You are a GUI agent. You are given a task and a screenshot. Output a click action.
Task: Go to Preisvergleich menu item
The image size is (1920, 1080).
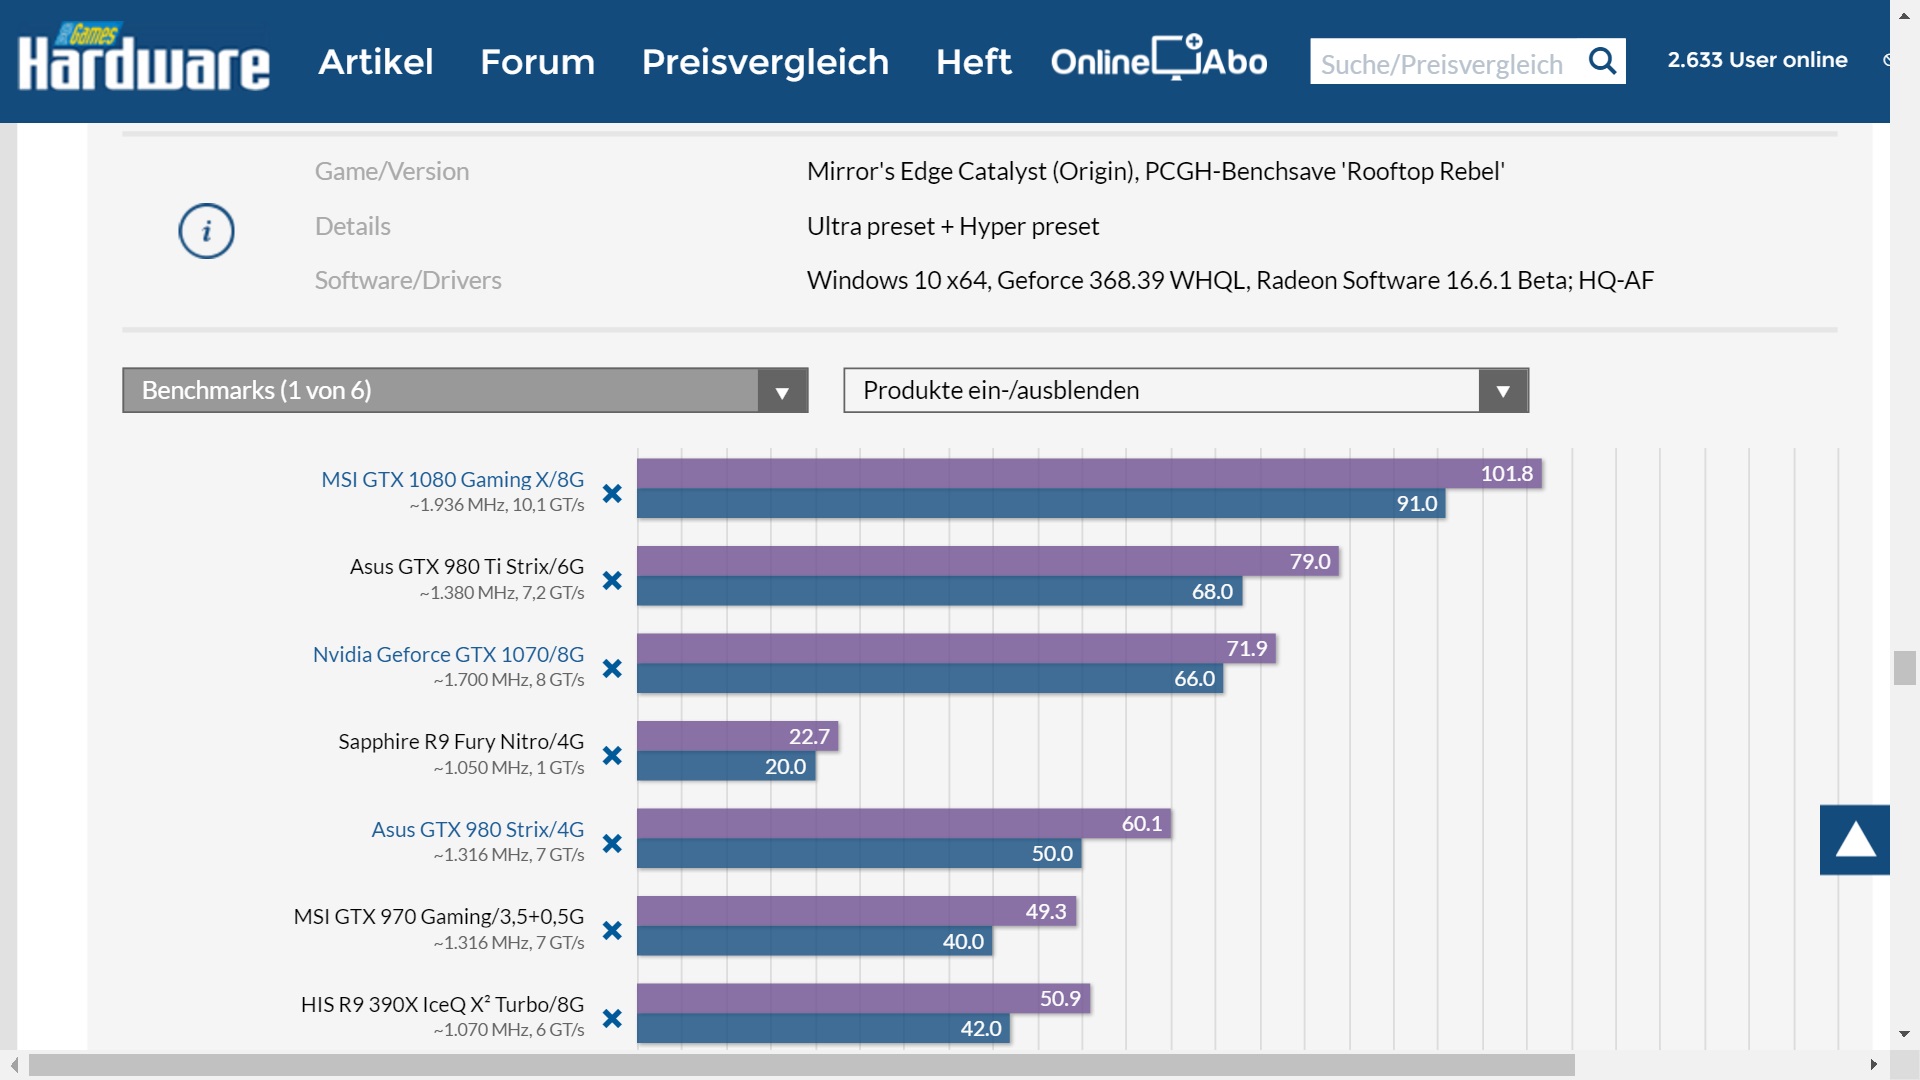click(765, 62)
